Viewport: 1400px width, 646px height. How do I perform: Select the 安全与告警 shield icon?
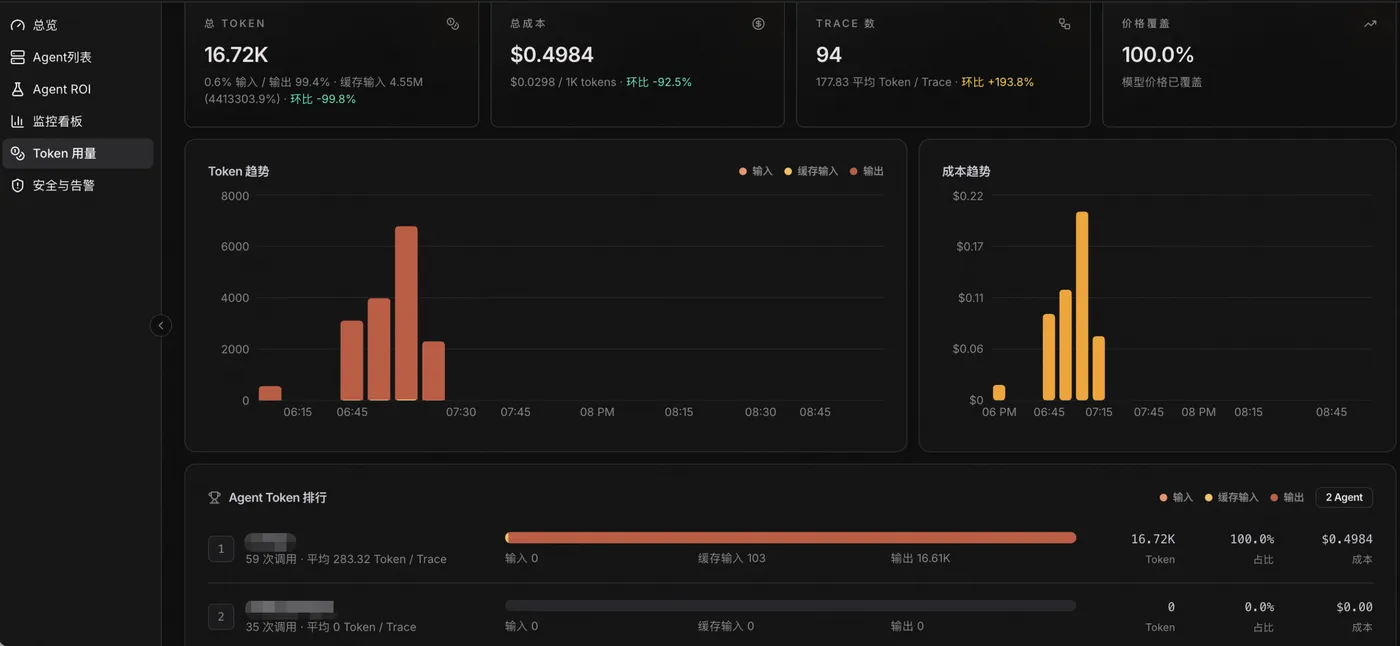point(17,185)
